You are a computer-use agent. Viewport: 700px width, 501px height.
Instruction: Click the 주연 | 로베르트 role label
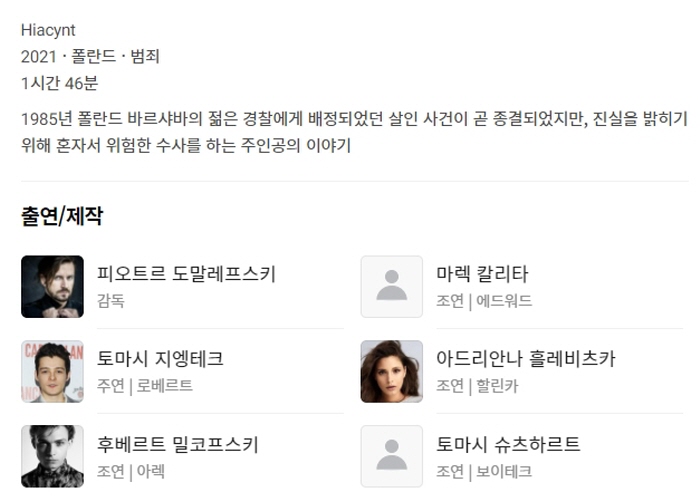point(145,386)
